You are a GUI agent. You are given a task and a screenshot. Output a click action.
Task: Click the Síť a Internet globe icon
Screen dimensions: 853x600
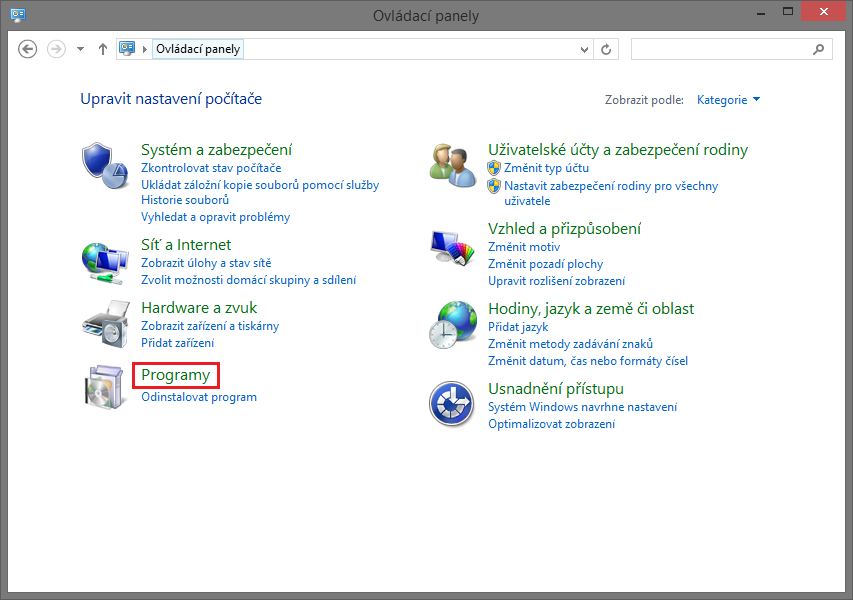[x=105, y=262]
